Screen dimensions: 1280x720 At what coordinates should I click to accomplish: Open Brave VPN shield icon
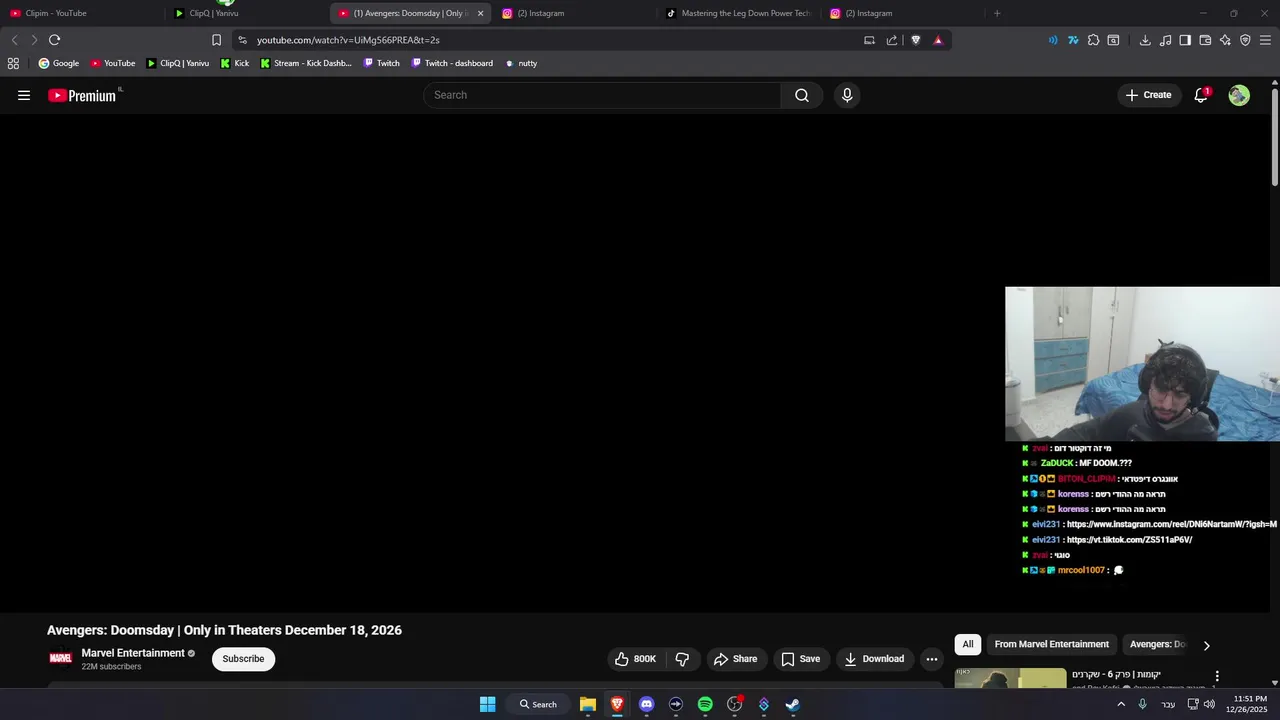click(1245, 40)
